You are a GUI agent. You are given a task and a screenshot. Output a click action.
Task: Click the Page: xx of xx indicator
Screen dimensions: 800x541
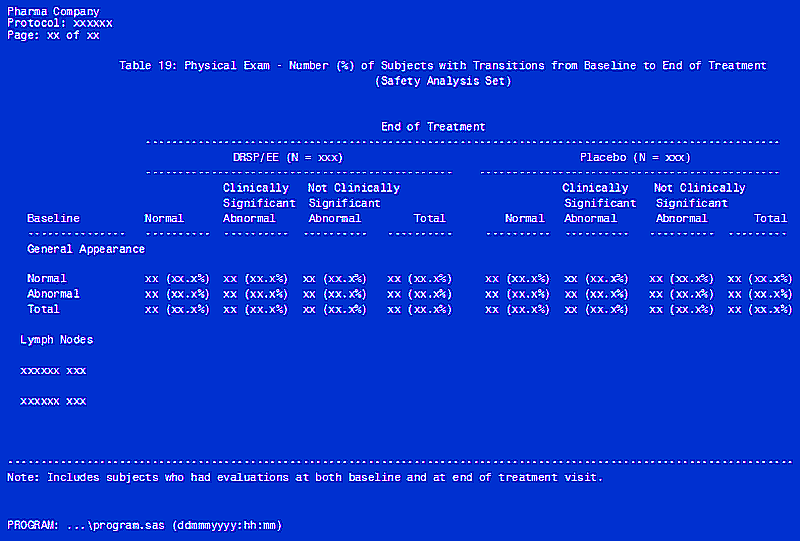tap(53, 35)
